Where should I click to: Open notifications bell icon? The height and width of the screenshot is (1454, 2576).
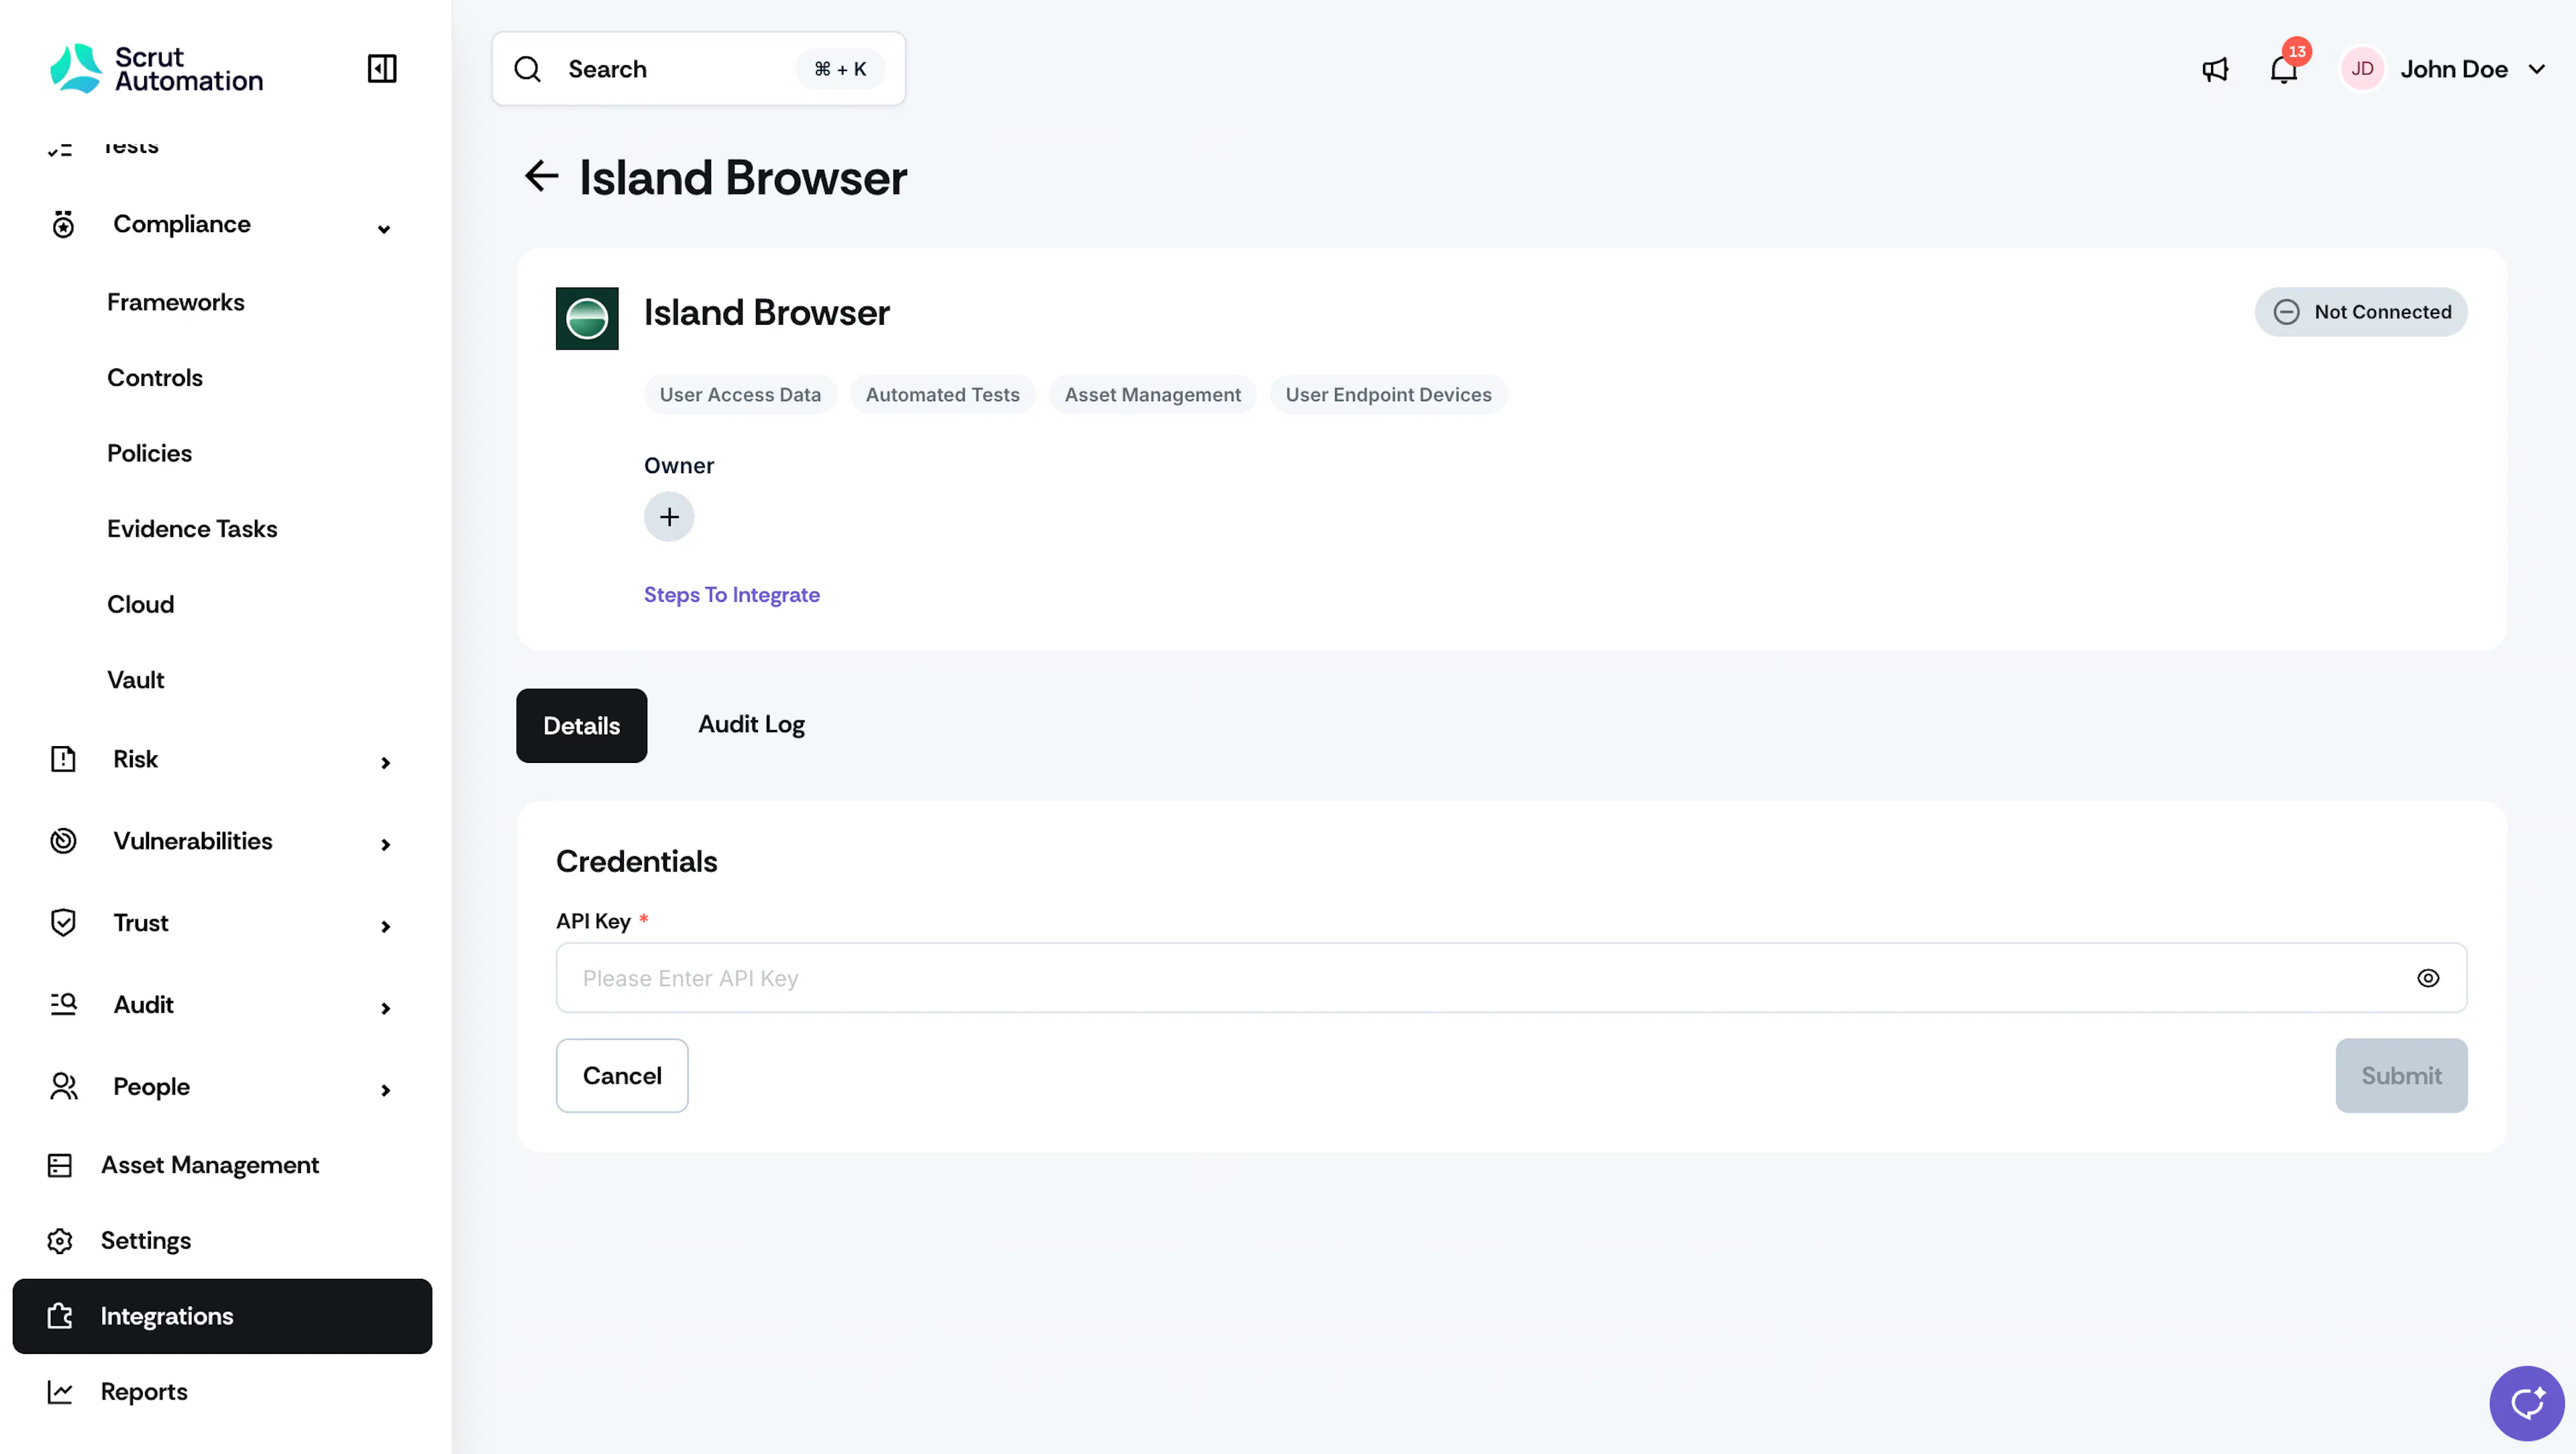point(2283,69)
